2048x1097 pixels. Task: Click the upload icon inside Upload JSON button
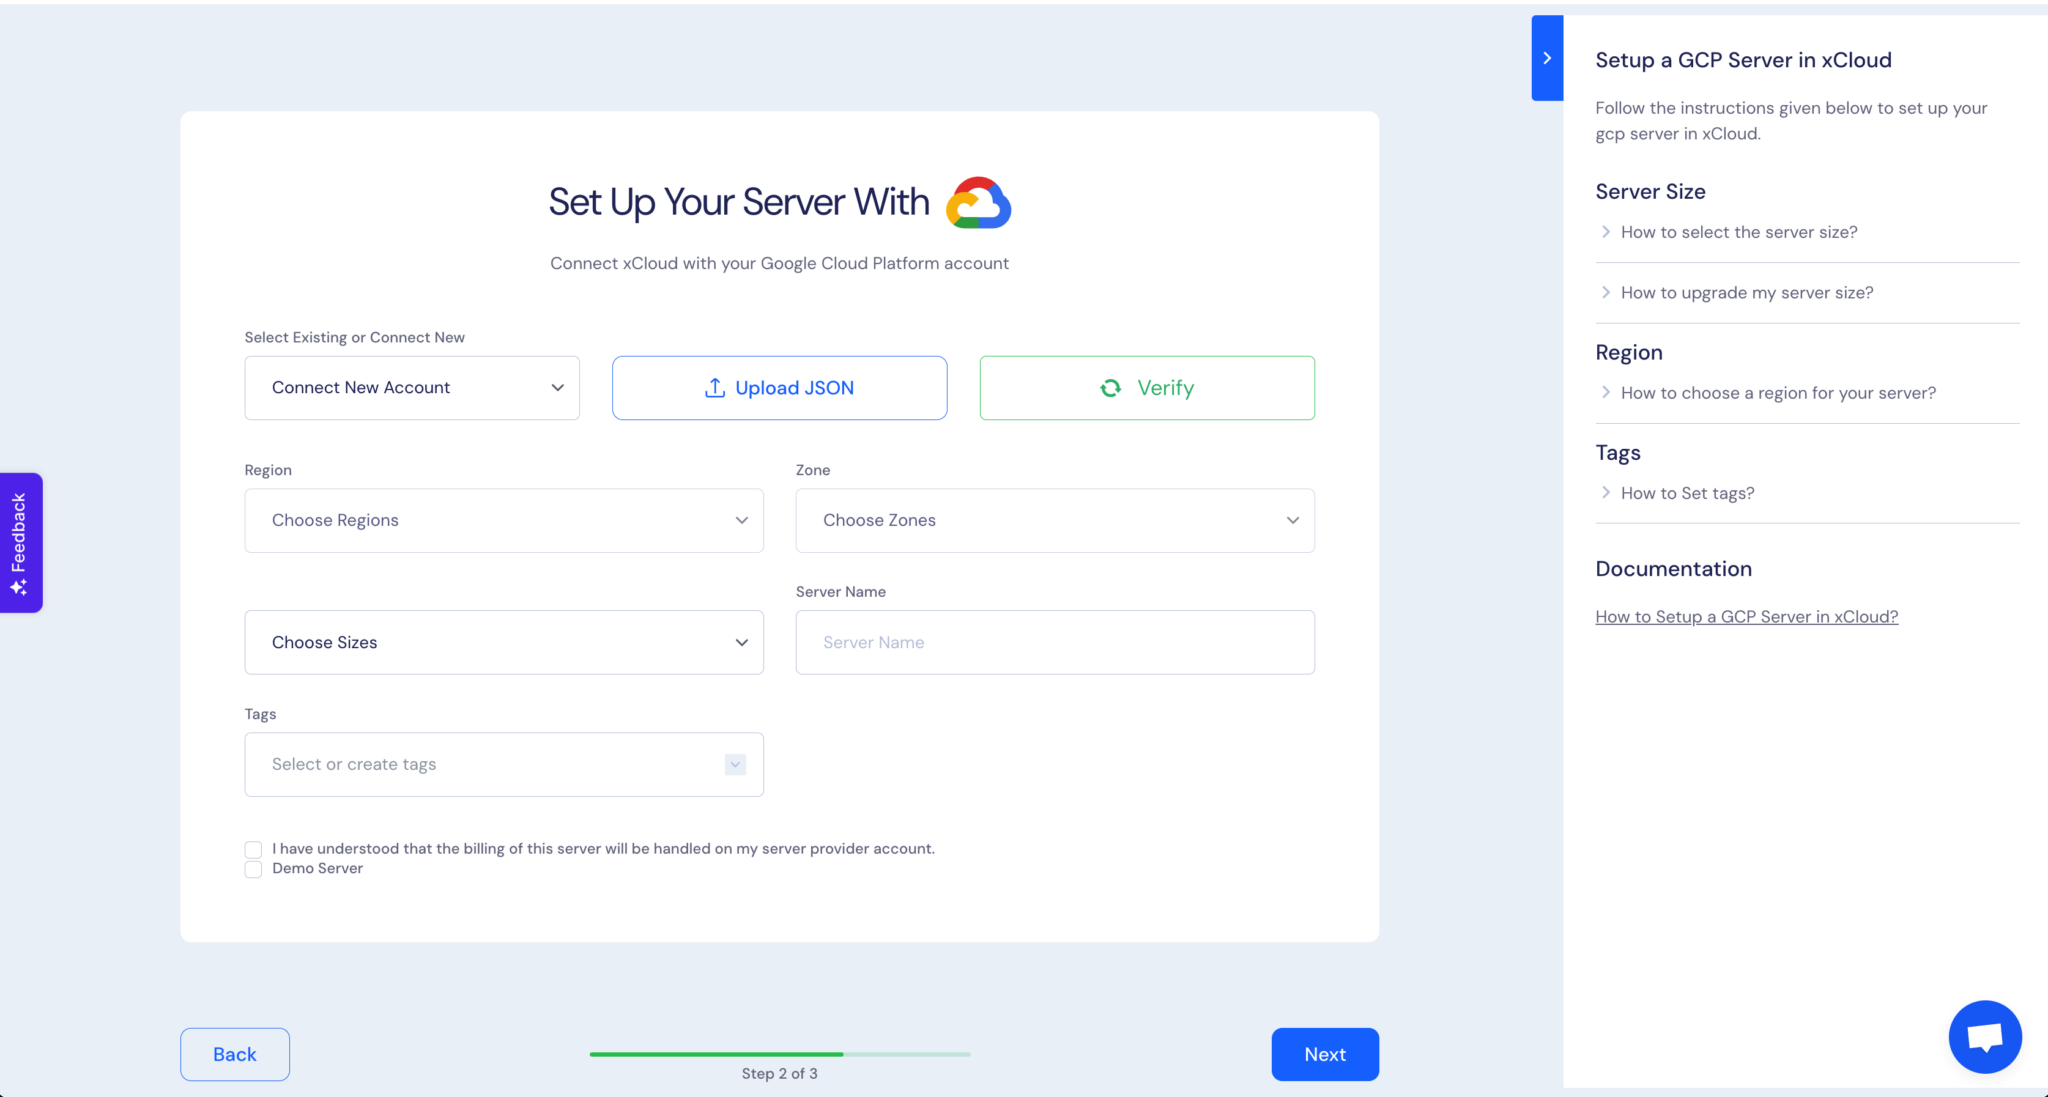(714, 387)
